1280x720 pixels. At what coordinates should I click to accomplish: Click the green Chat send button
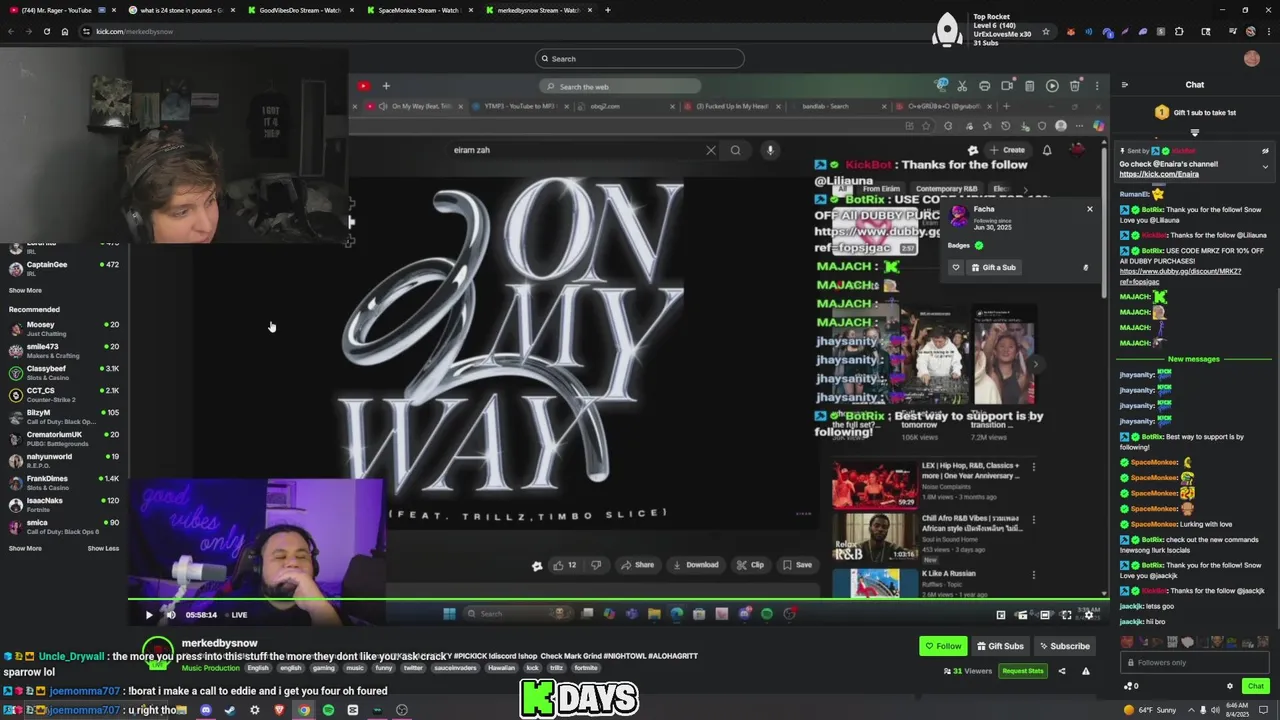click(1256, 686)
